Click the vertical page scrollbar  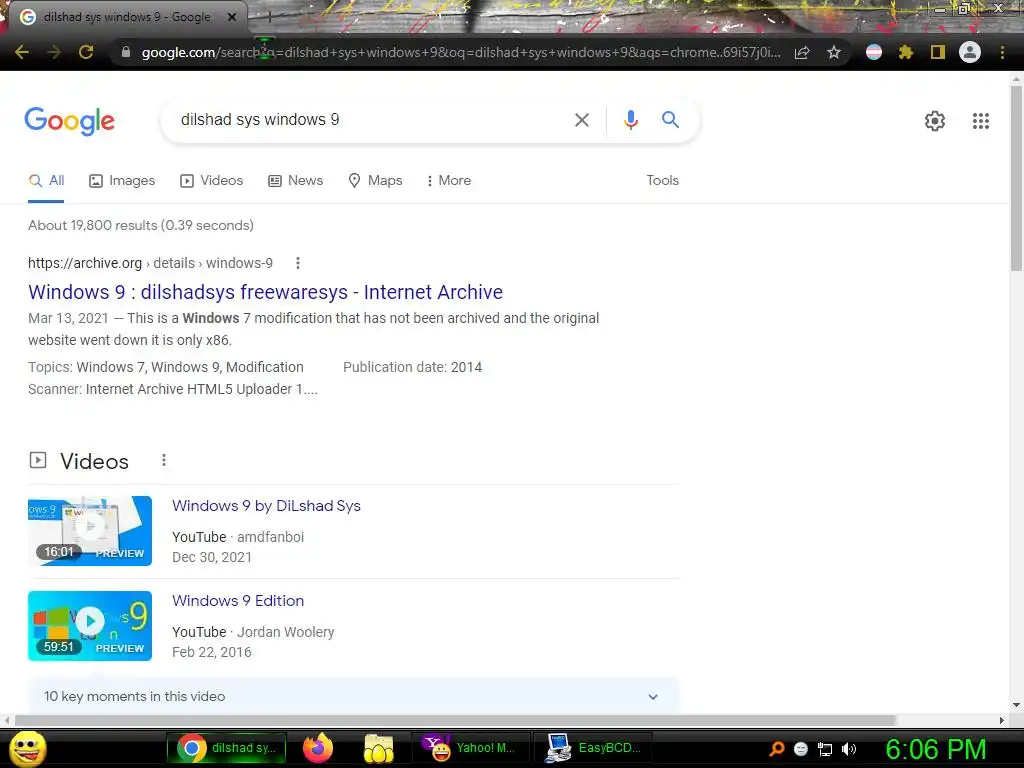1016,178
